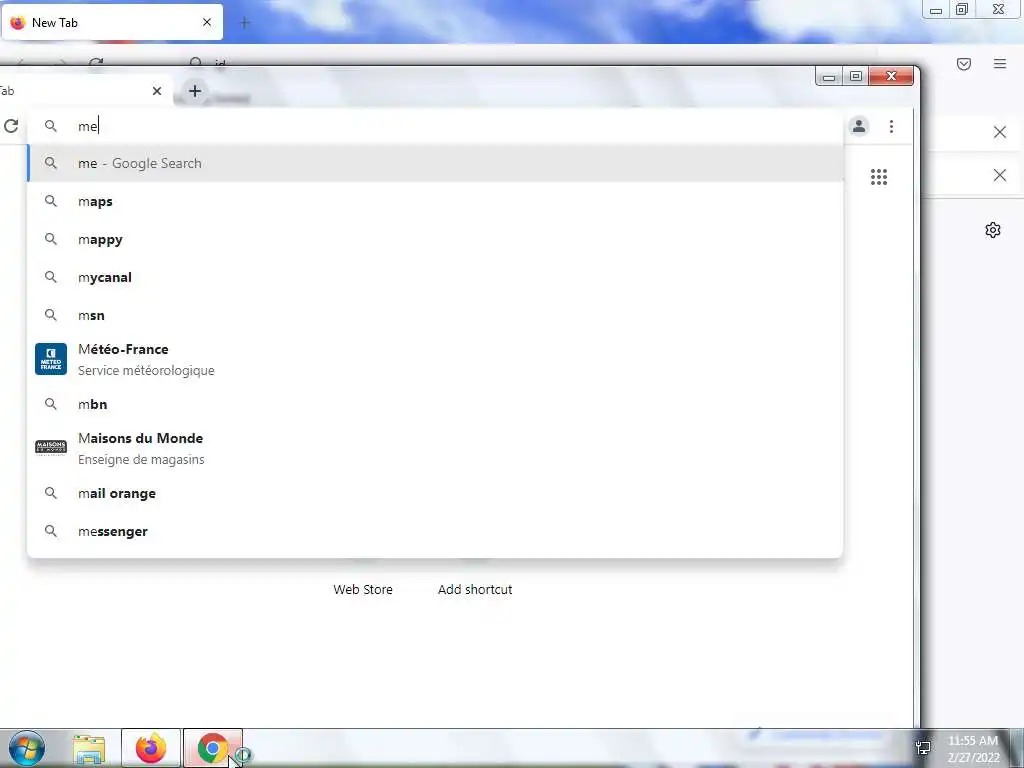Screen dimensions: 1024x768
Task: Dismiss the lower Firefox panel with X
Action: (x=999, y=175)
